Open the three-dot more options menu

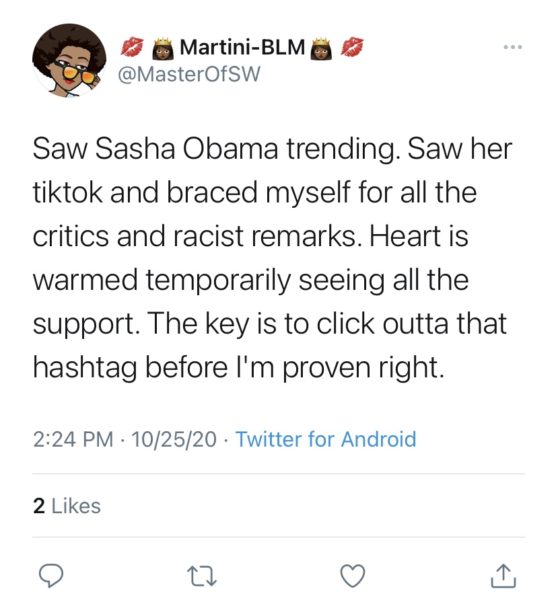click(512, 47)
